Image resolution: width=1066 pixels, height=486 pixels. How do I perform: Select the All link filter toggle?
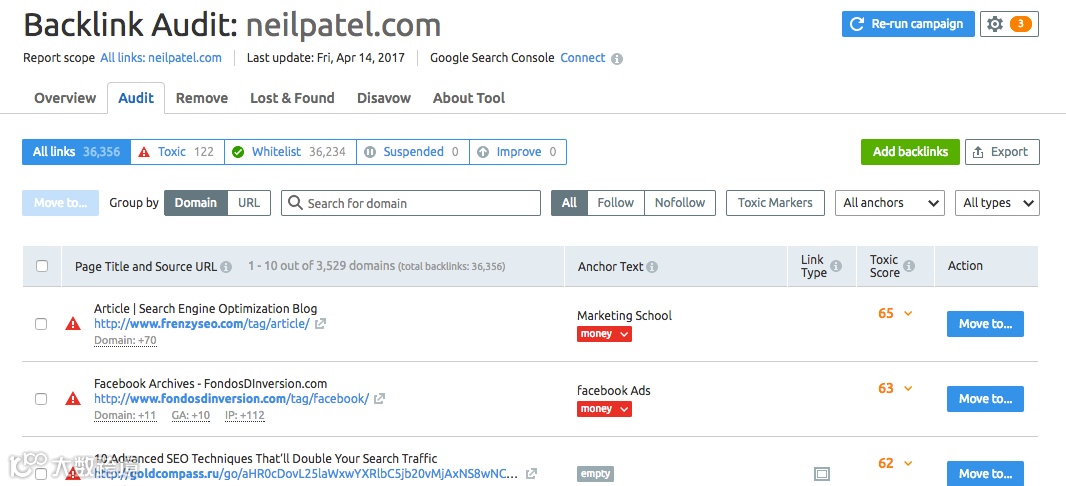point(569,203)
